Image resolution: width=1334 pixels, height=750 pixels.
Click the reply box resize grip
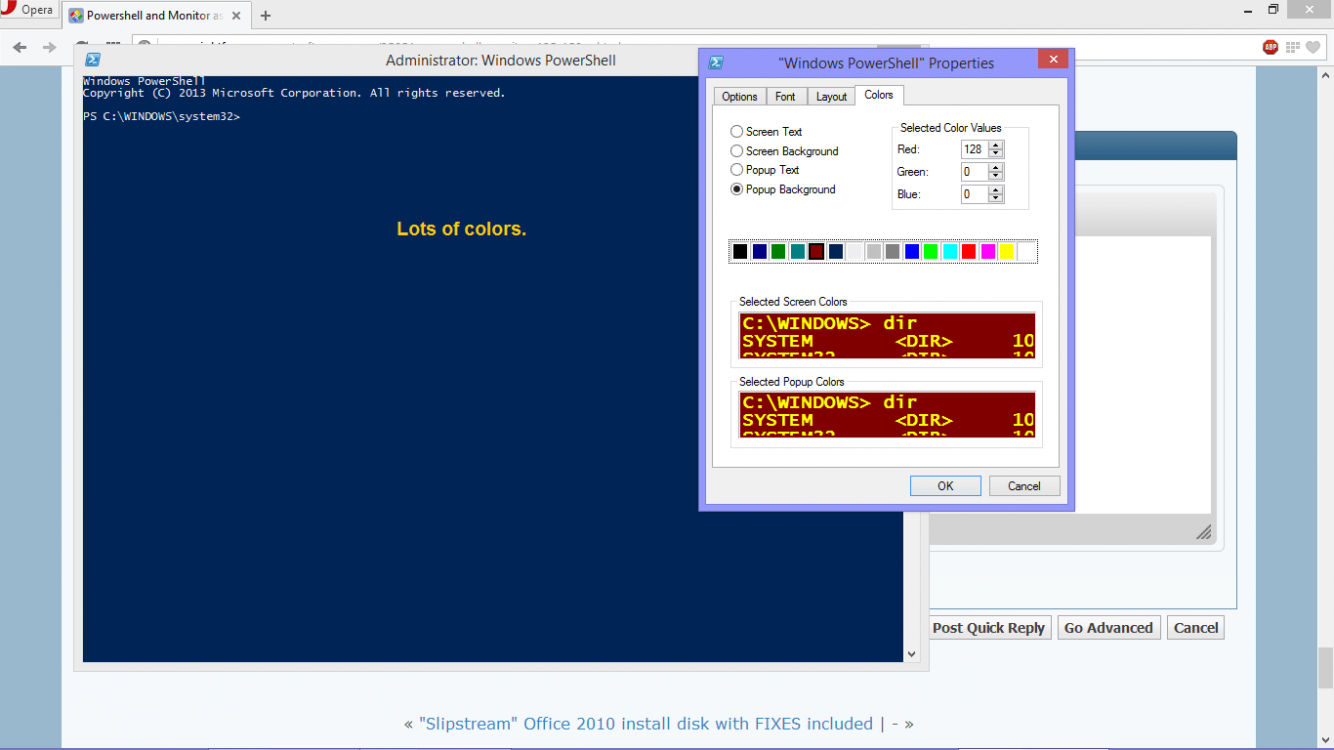click(x=1204, y=533)
